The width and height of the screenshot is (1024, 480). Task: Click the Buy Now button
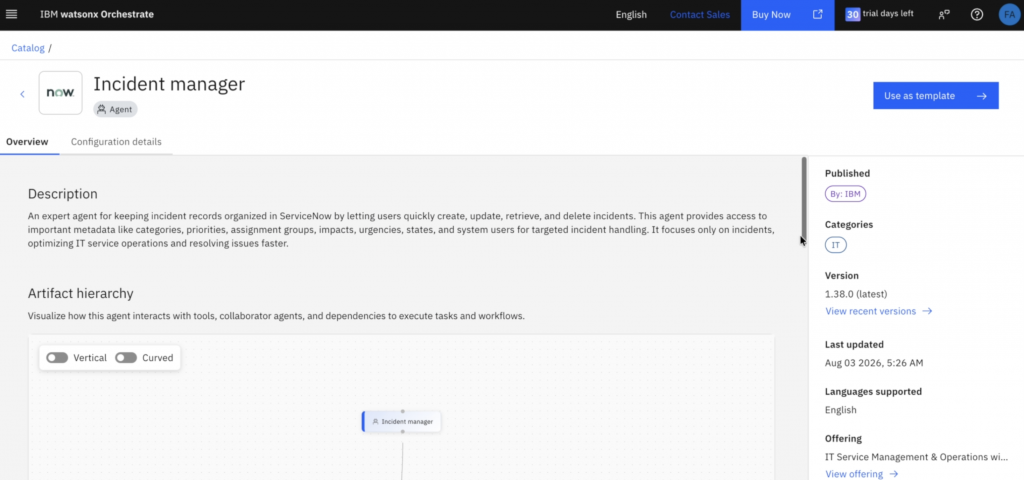(788, 14)
